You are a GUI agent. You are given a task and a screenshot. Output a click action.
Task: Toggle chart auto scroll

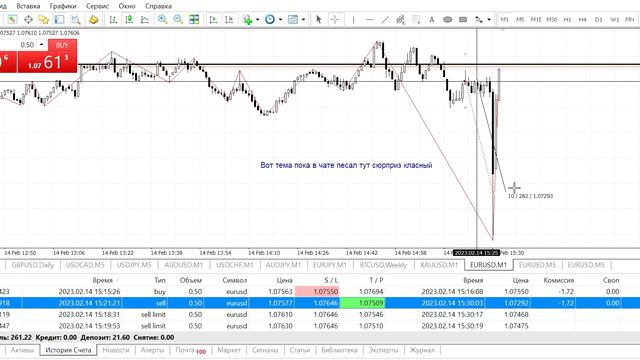[x=213, y=19]
